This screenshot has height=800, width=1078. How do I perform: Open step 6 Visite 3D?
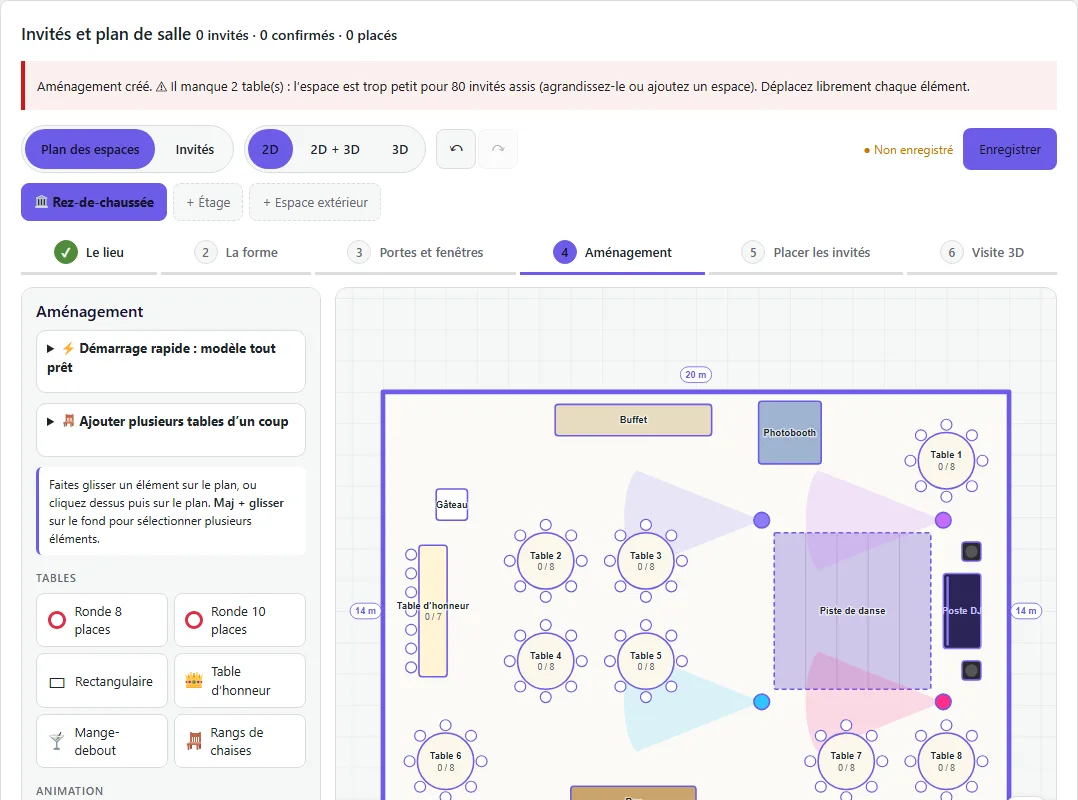coord(982,252)
